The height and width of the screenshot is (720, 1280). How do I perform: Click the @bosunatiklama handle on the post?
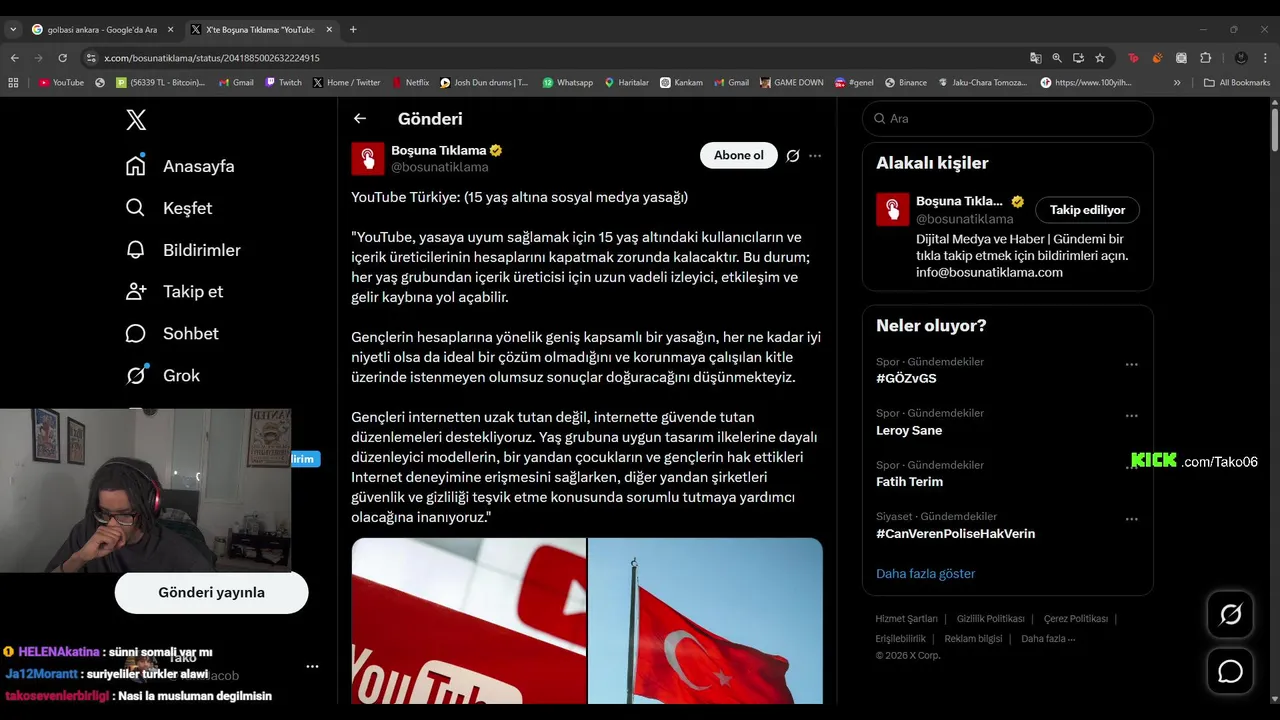point(439,167)
